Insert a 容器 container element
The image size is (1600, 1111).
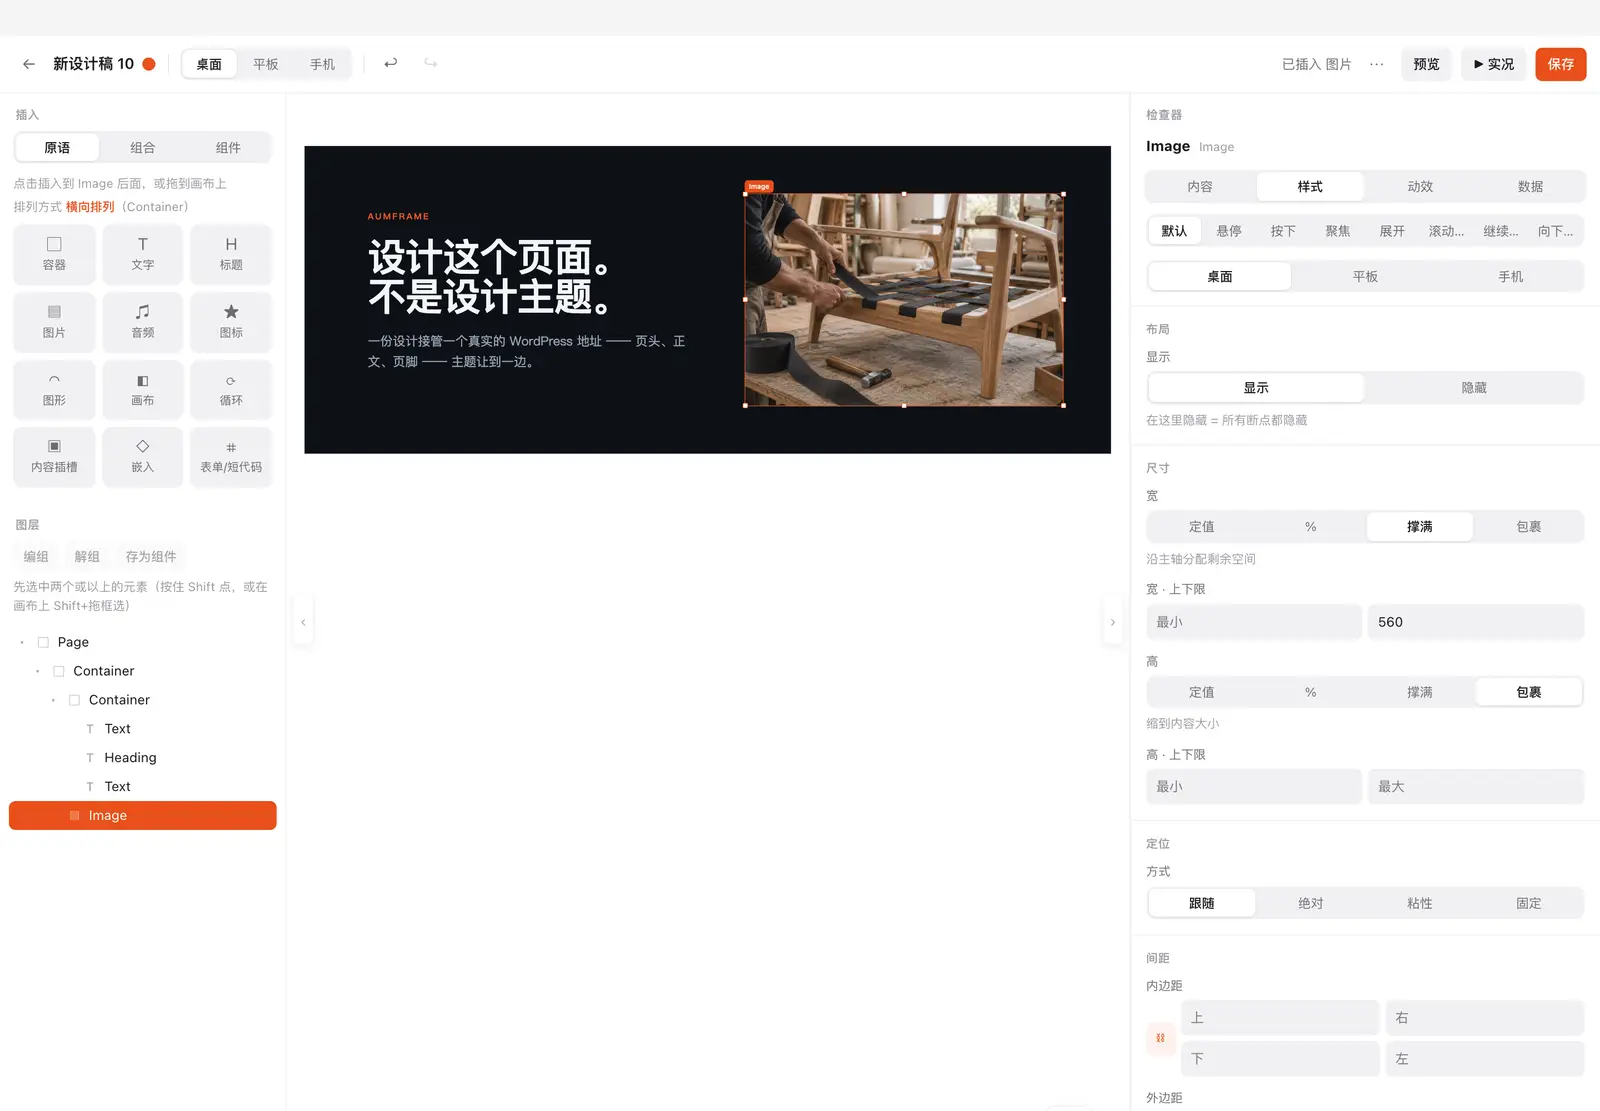click(x=54, y=254)
